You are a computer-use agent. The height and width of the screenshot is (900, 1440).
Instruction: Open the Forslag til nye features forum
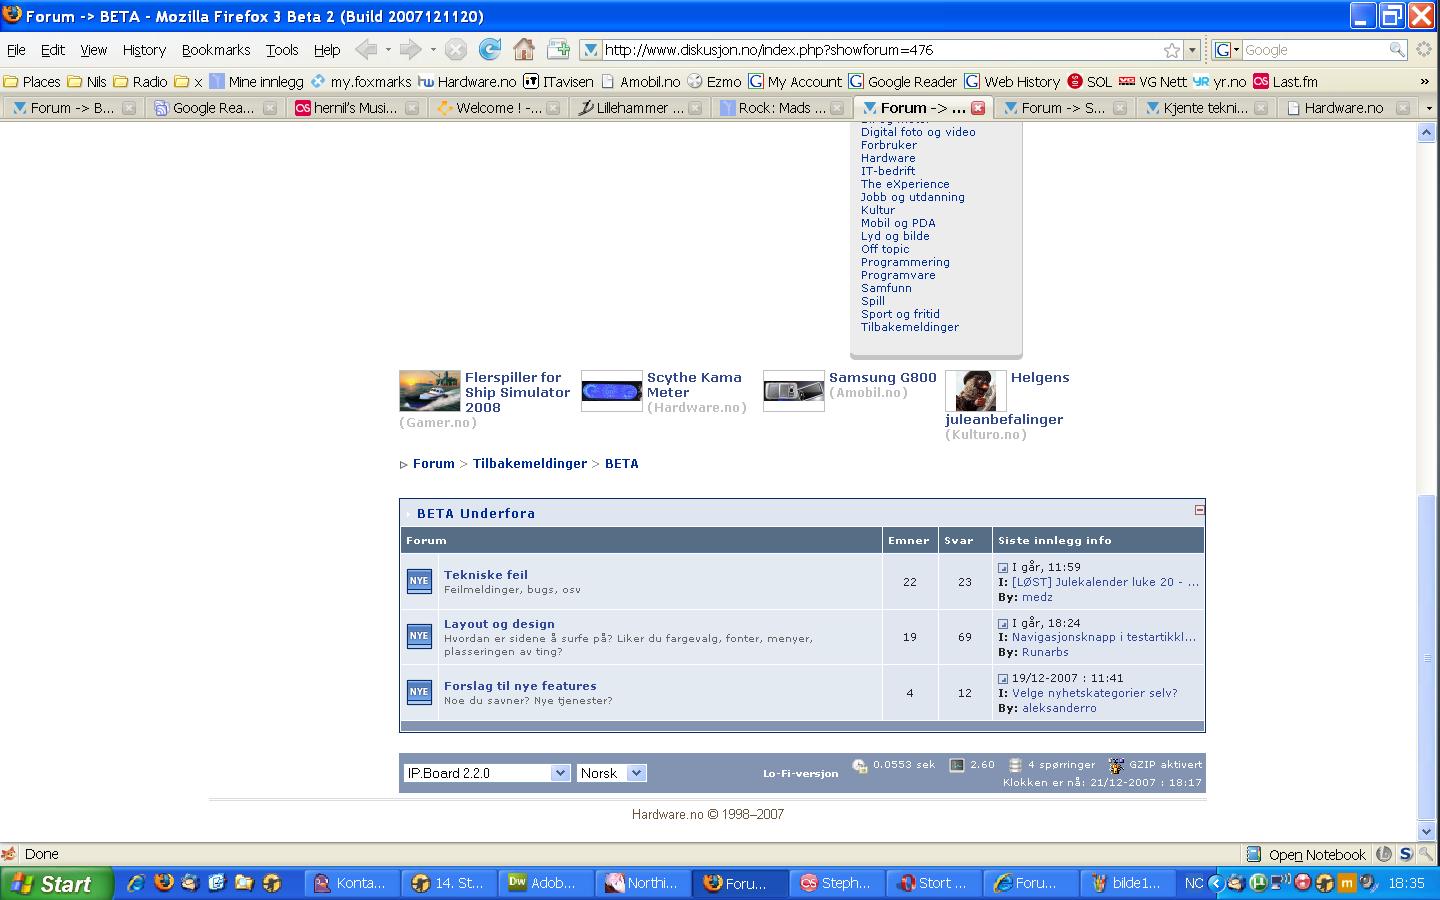520,686
